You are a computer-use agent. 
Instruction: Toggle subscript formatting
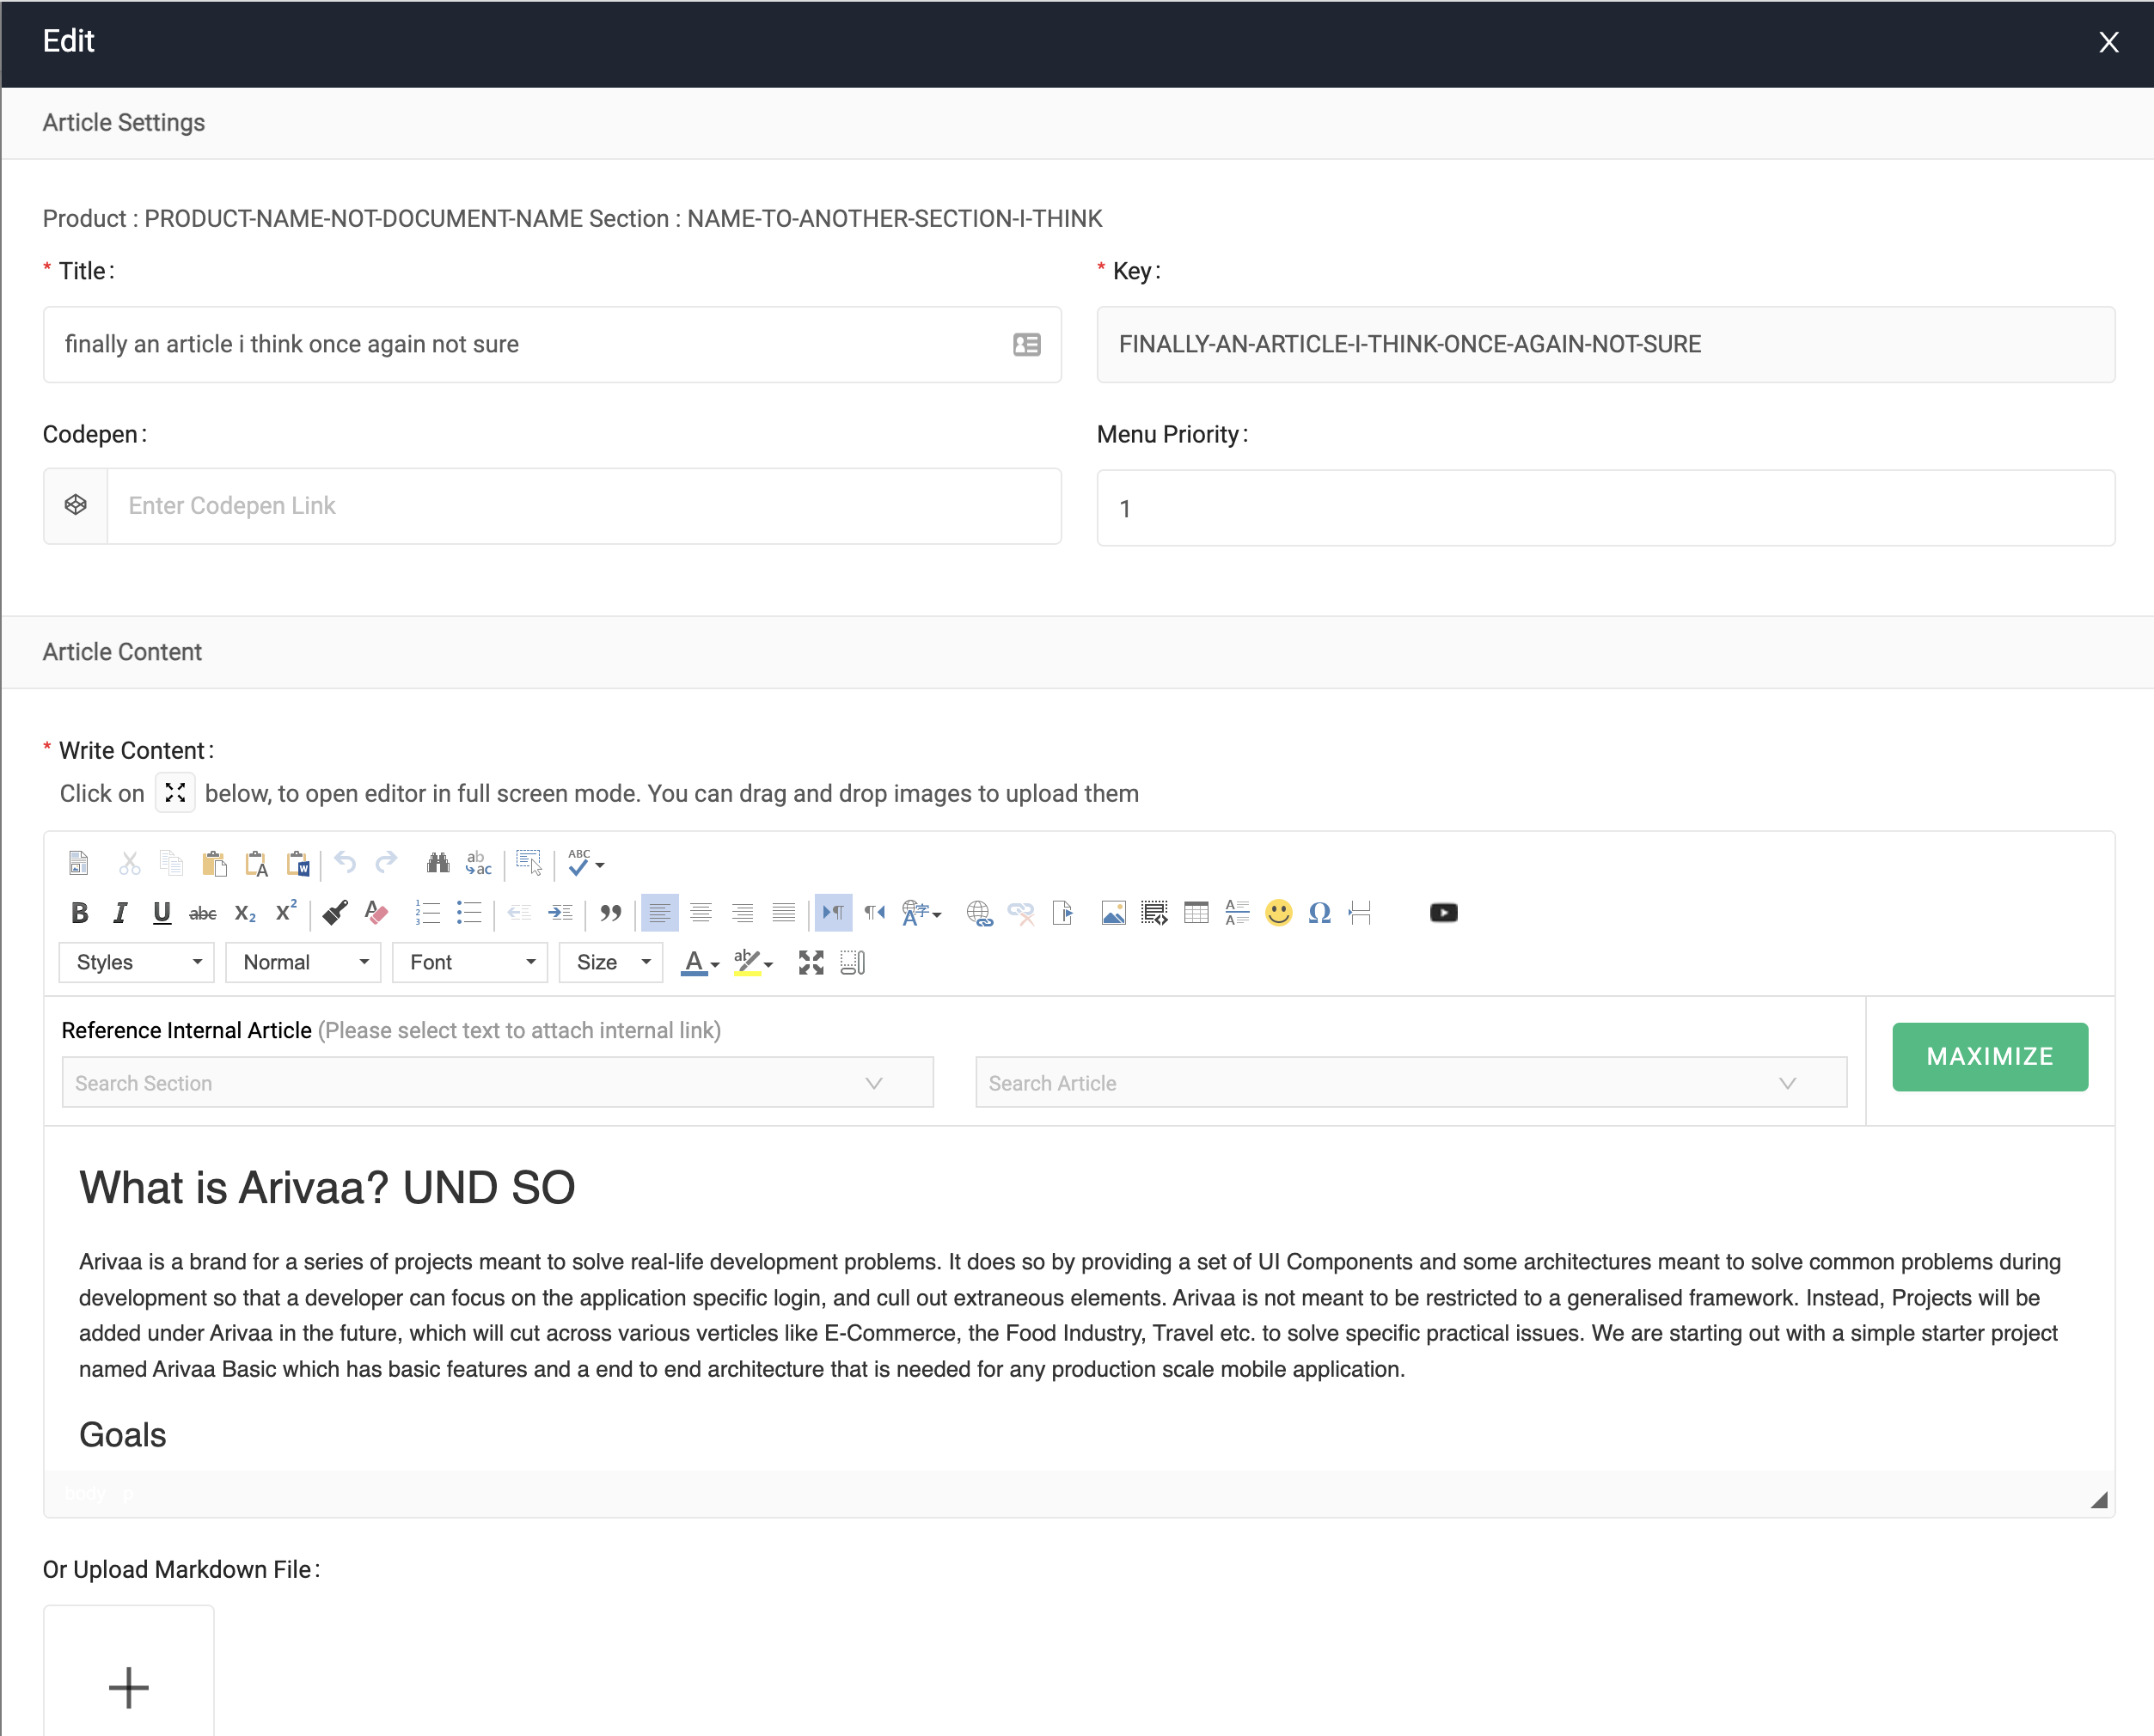pos(245,912)
